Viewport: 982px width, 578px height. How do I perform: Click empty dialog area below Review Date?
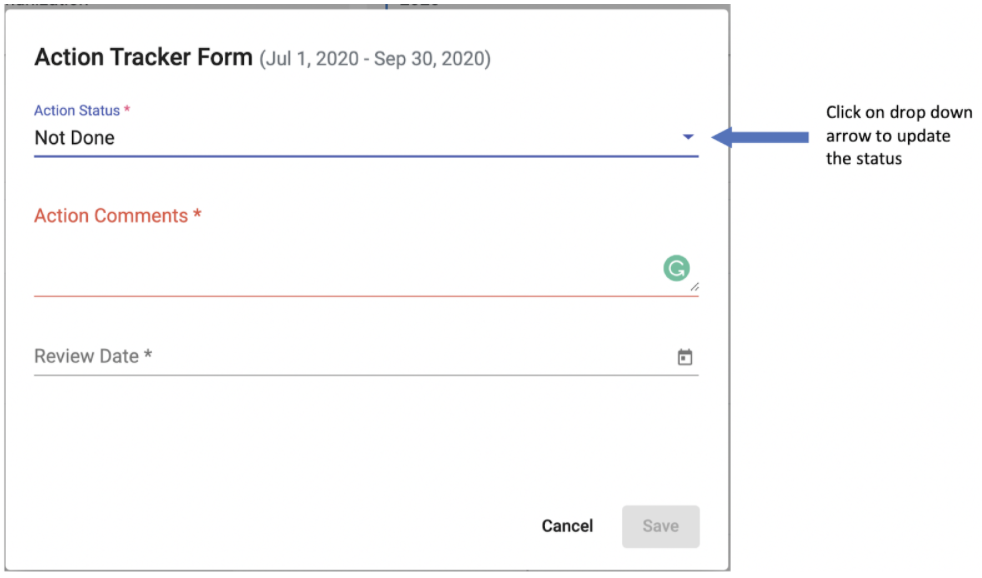coord(366,438)
